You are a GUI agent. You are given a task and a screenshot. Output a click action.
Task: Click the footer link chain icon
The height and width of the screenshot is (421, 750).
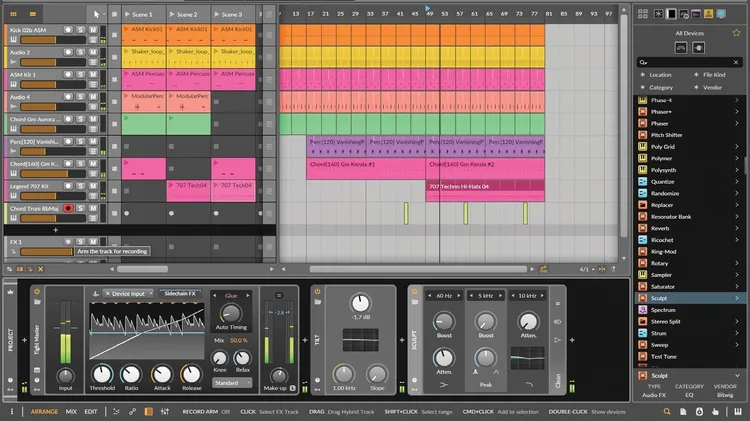tap(132, 411)
